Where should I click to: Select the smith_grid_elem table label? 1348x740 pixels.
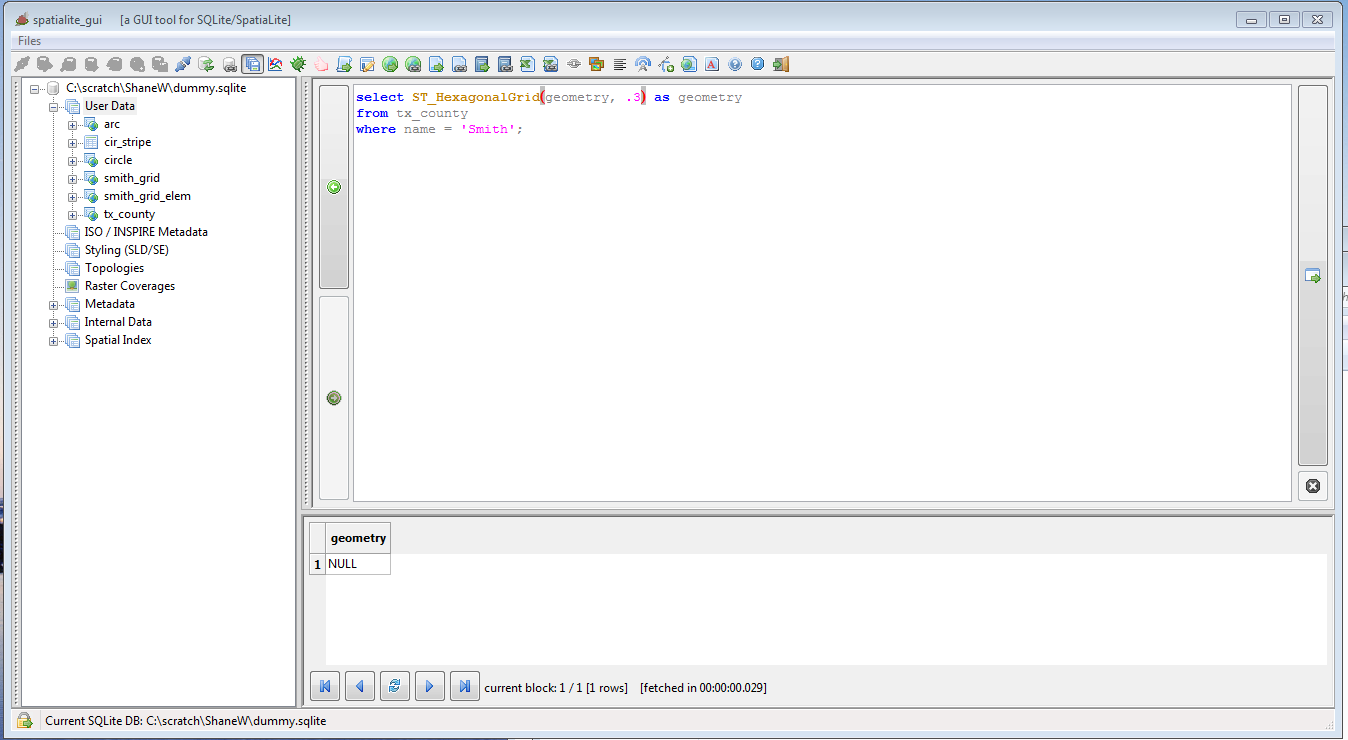pos(147,196)
